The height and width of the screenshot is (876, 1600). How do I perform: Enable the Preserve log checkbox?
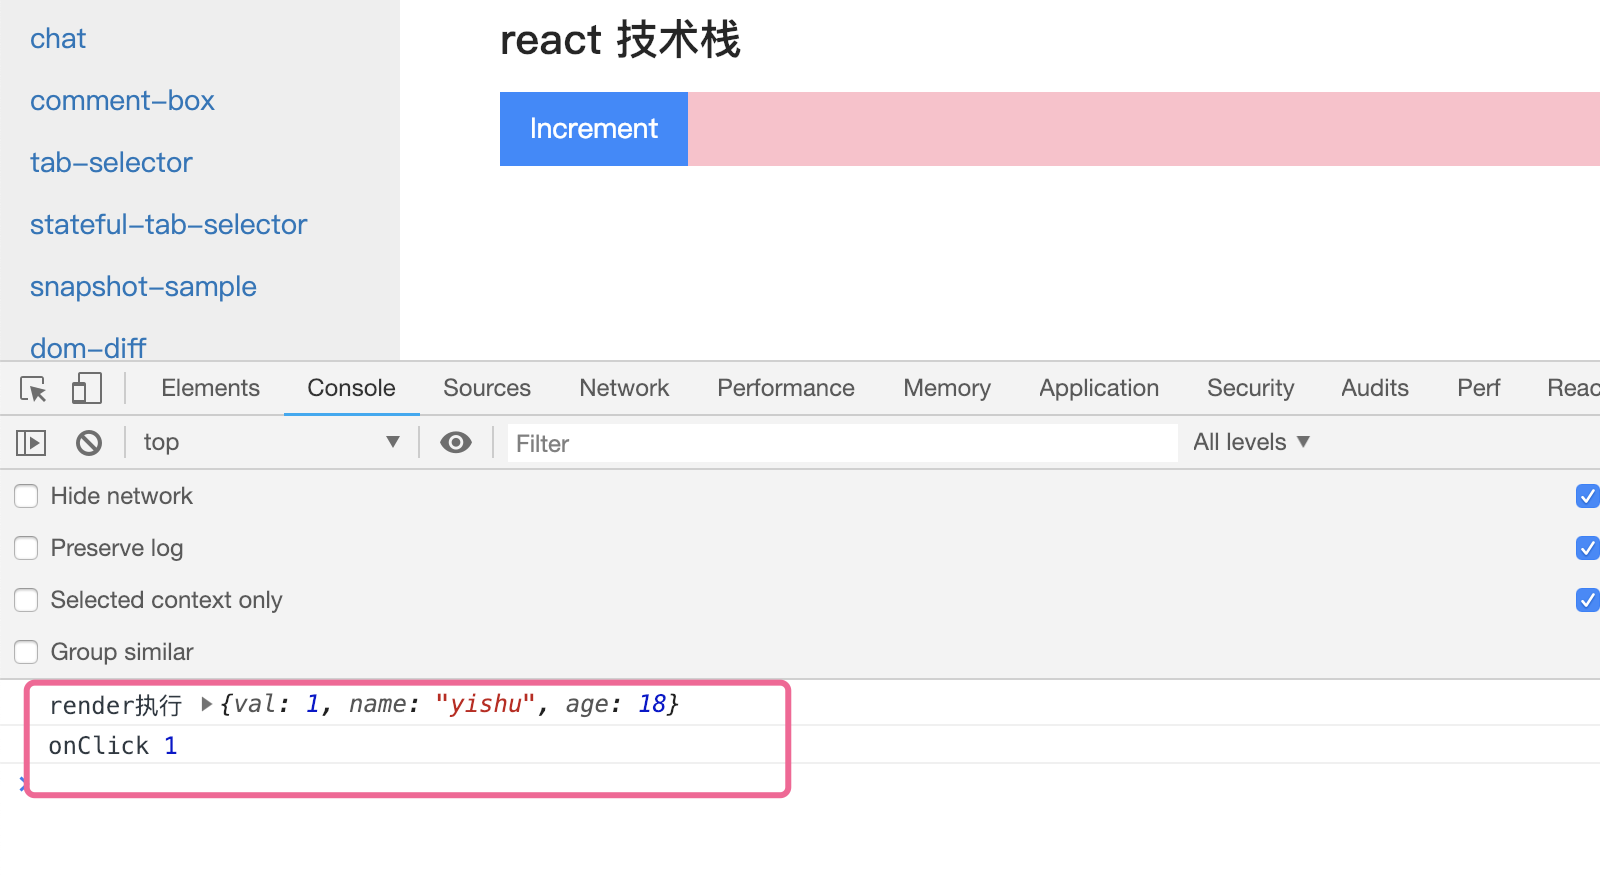(26, 548)
